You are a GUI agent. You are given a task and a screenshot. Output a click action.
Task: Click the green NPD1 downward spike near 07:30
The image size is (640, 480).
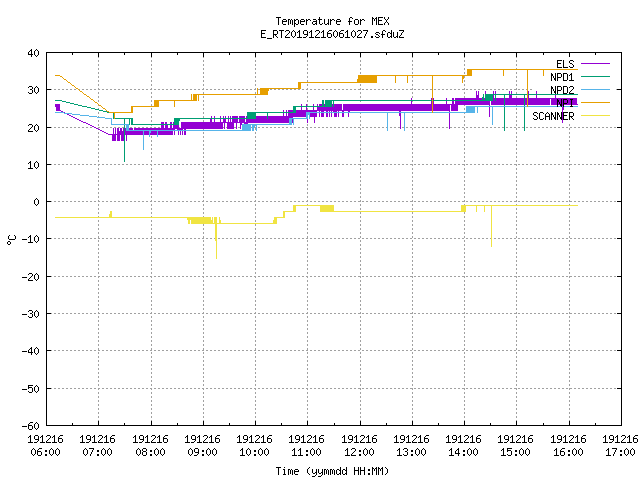(x=124, y=141)
